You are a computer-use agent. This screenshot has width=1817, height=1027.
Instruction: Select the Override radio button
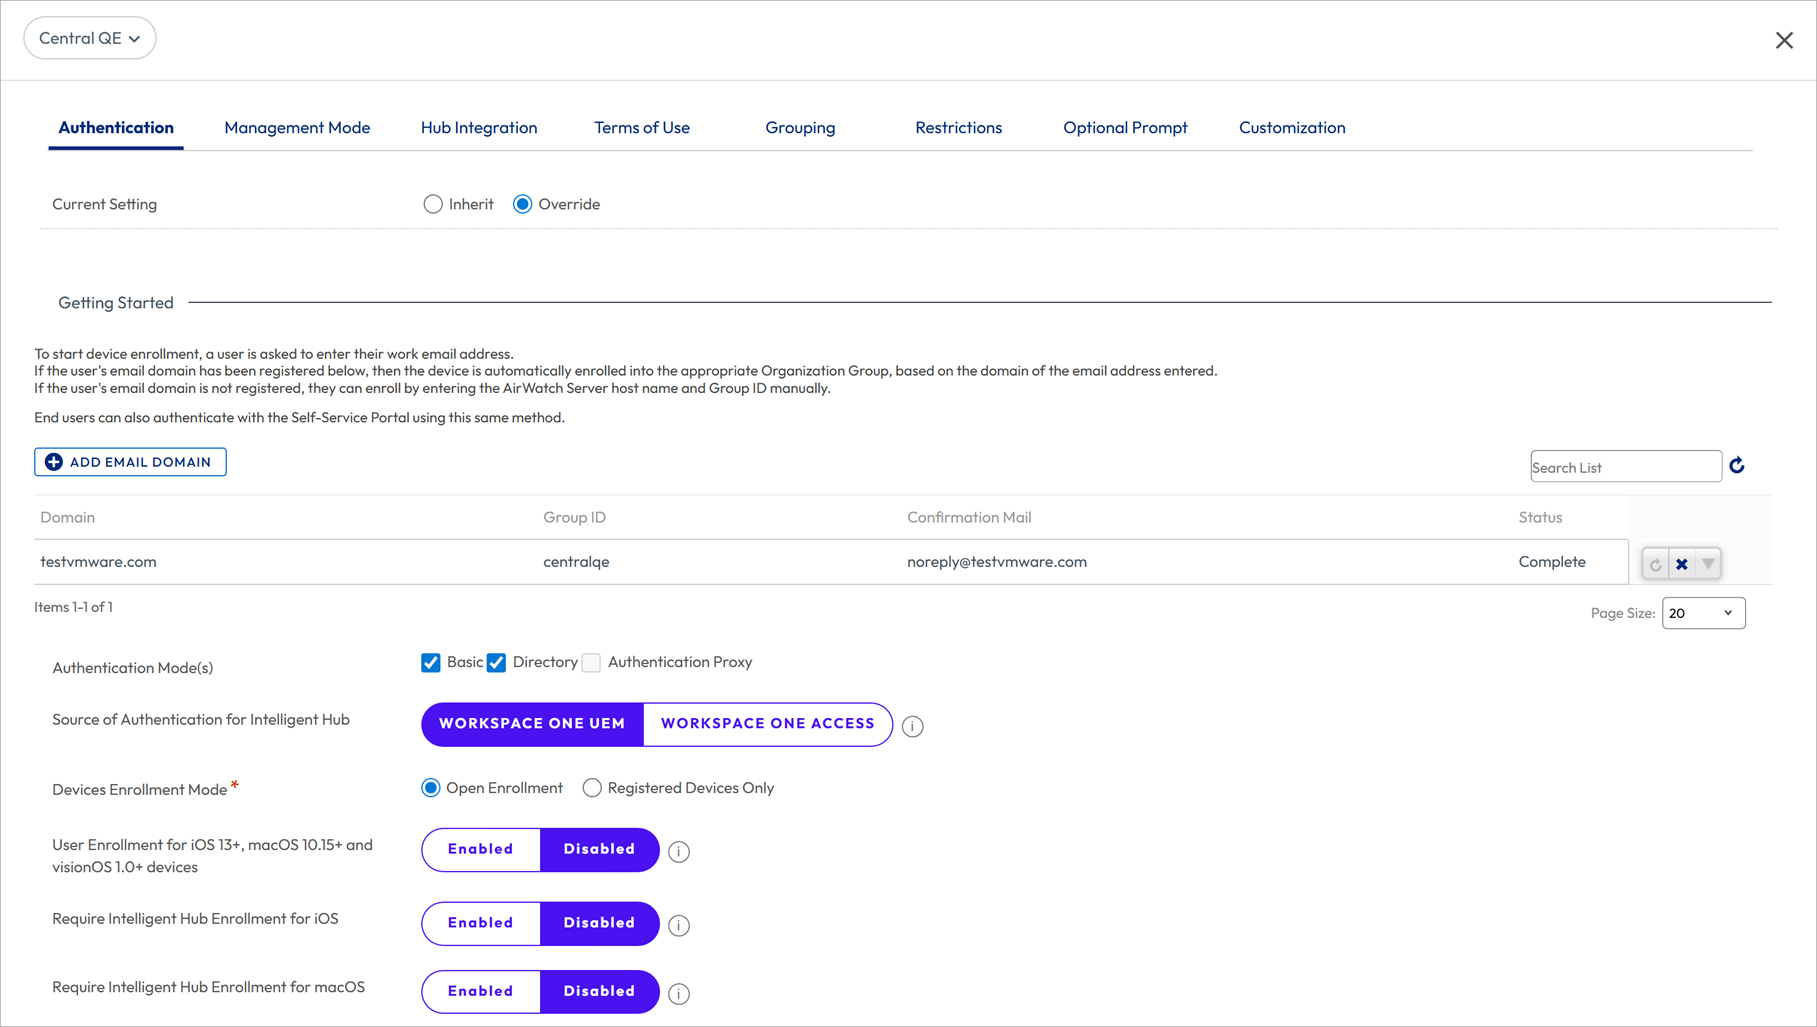(522, 204)
